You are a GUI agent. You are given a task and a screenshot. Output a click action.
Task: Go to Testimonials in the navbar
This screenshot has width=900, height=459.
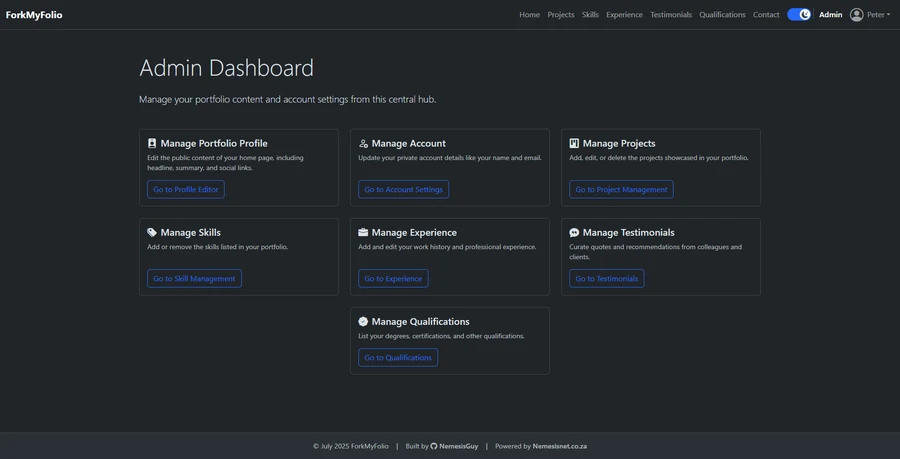670,15
